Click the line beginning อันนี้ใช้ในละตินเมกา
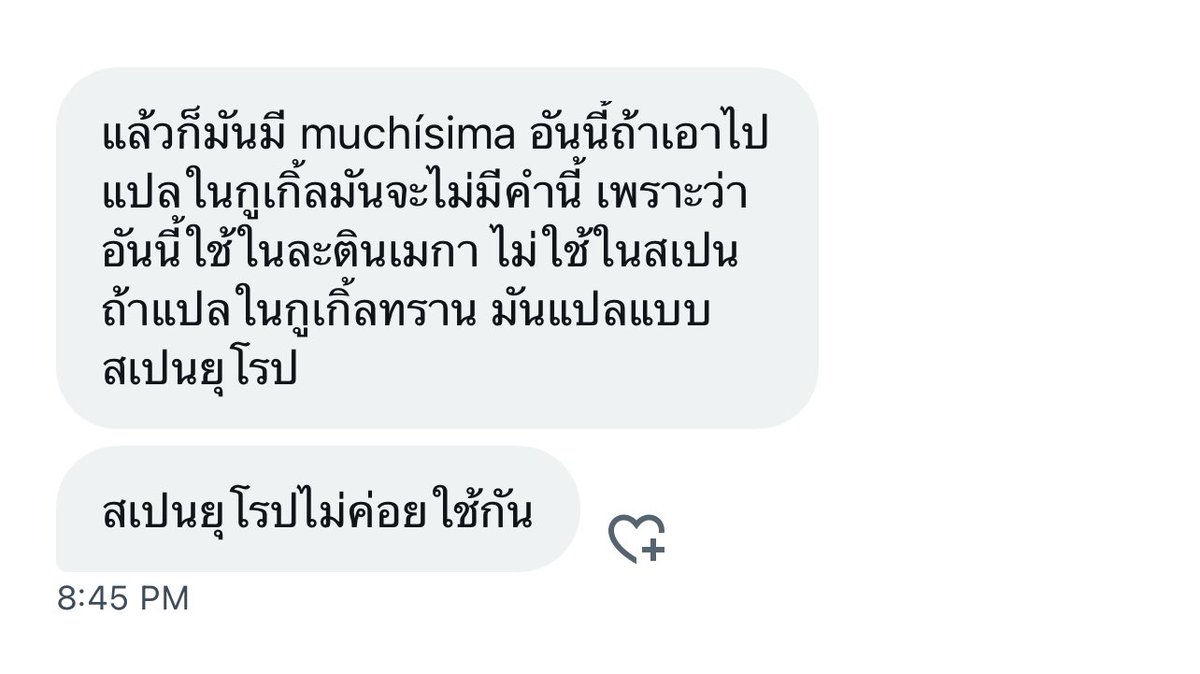Screen dimensions: 1200x674 click(x=420, y=256)
